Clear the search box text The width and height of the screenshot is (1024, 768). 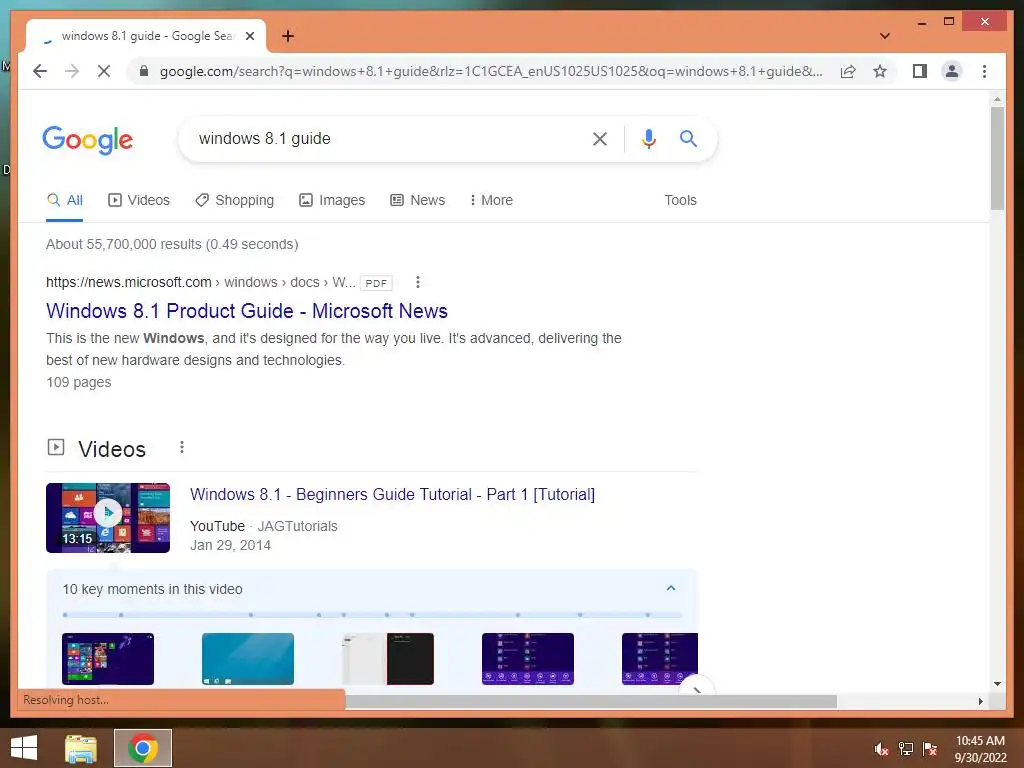(x=600, y=138)
